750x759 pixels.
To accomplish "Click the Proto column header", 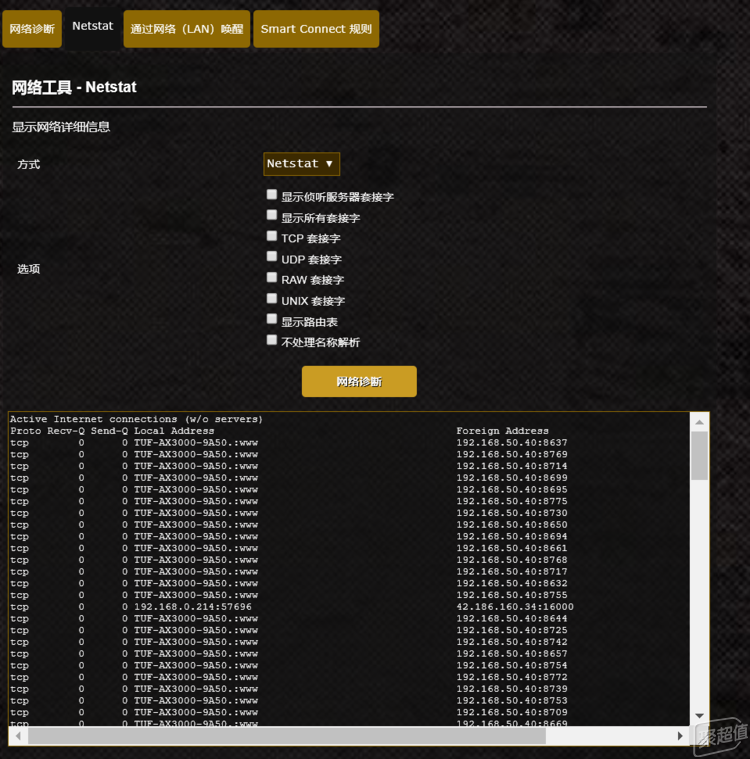I will (x=26, y=431).
